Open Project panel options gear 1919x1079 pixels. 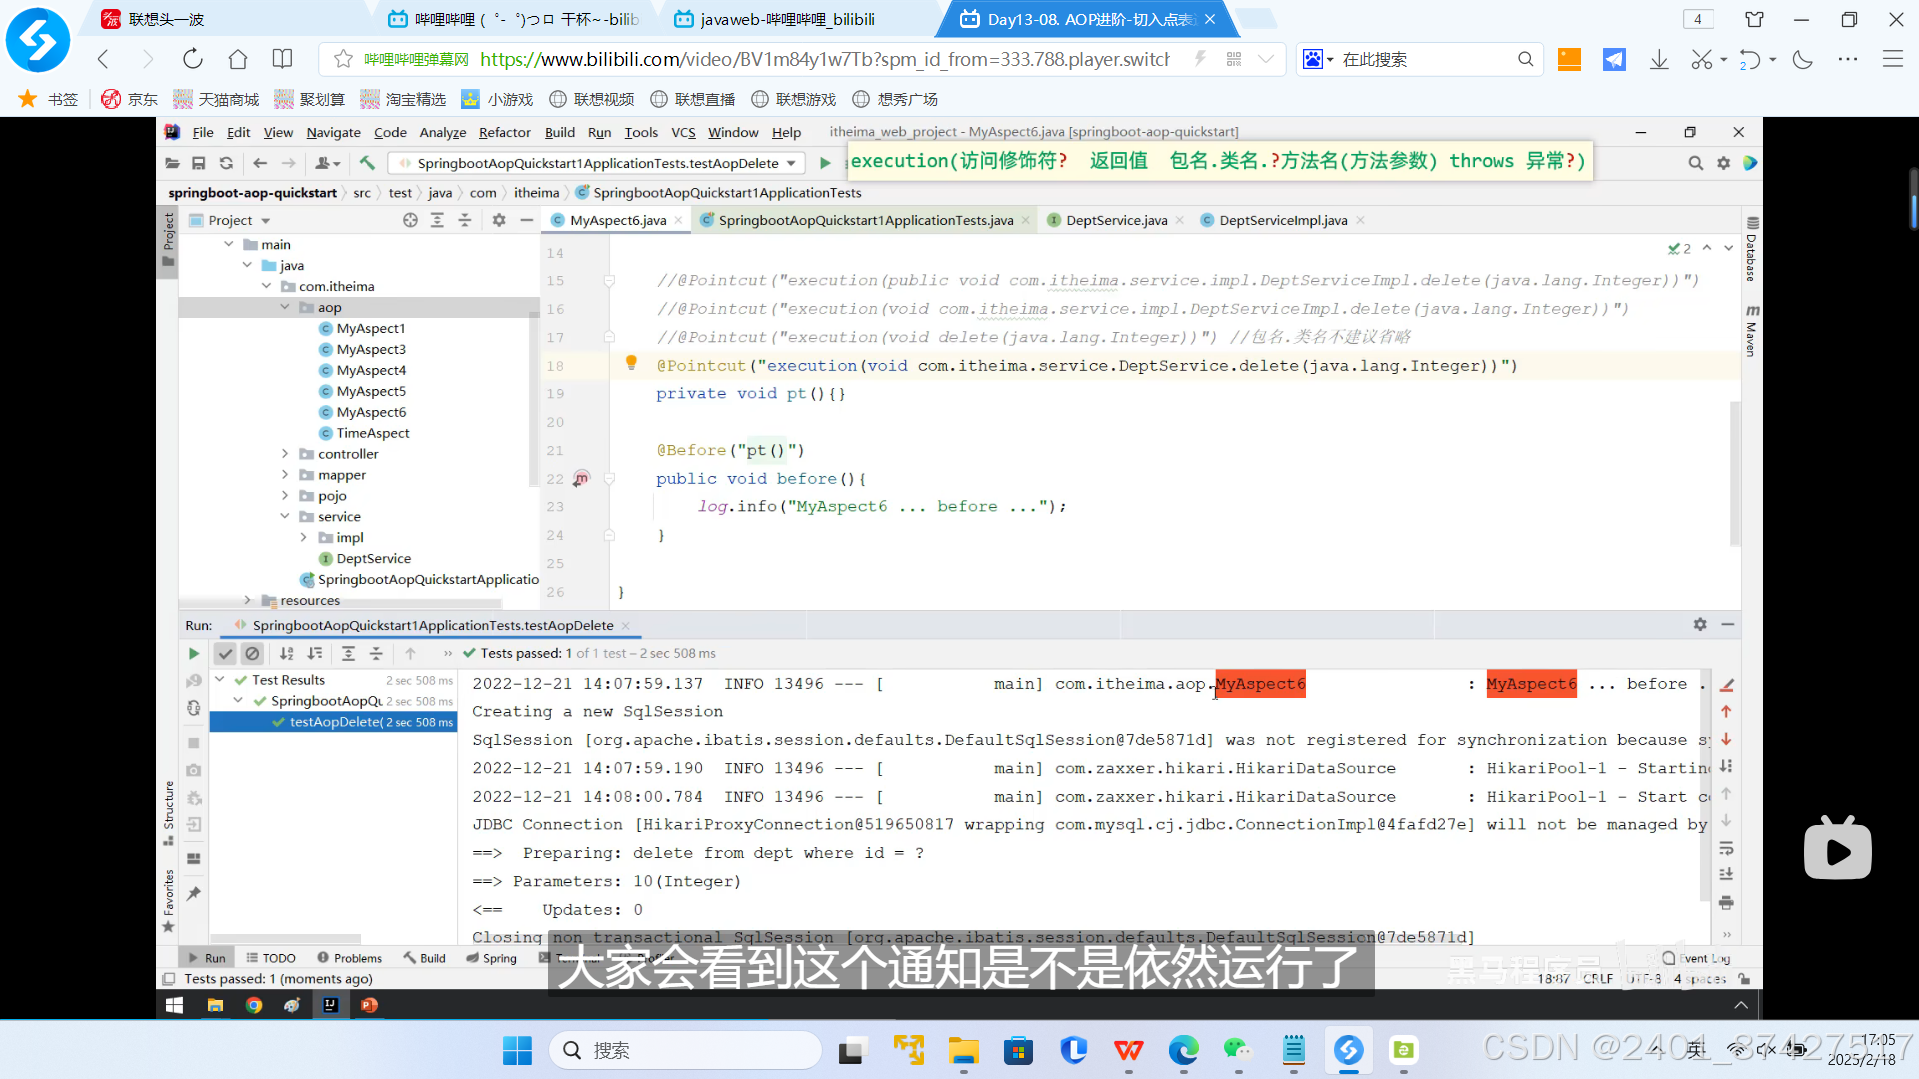click(499, 220)
